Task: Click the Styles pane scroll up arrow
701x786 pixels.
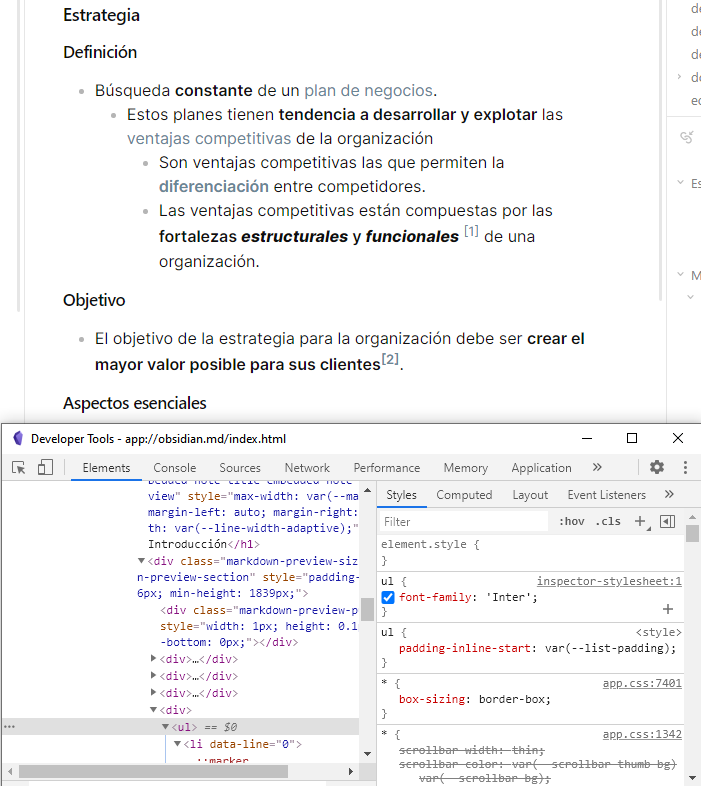Action: tap(692, 517)
